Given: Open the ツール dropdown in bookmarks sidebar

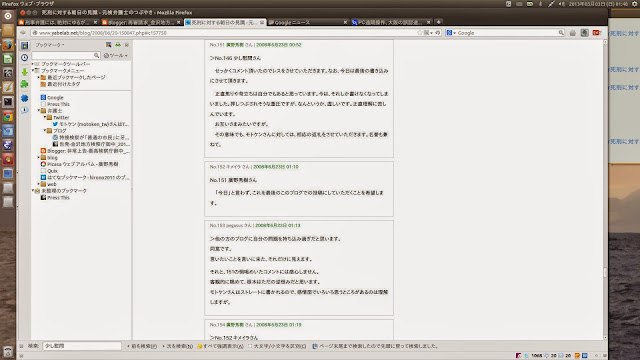Looking at the screenshot, I should click(x=116, y=56).
